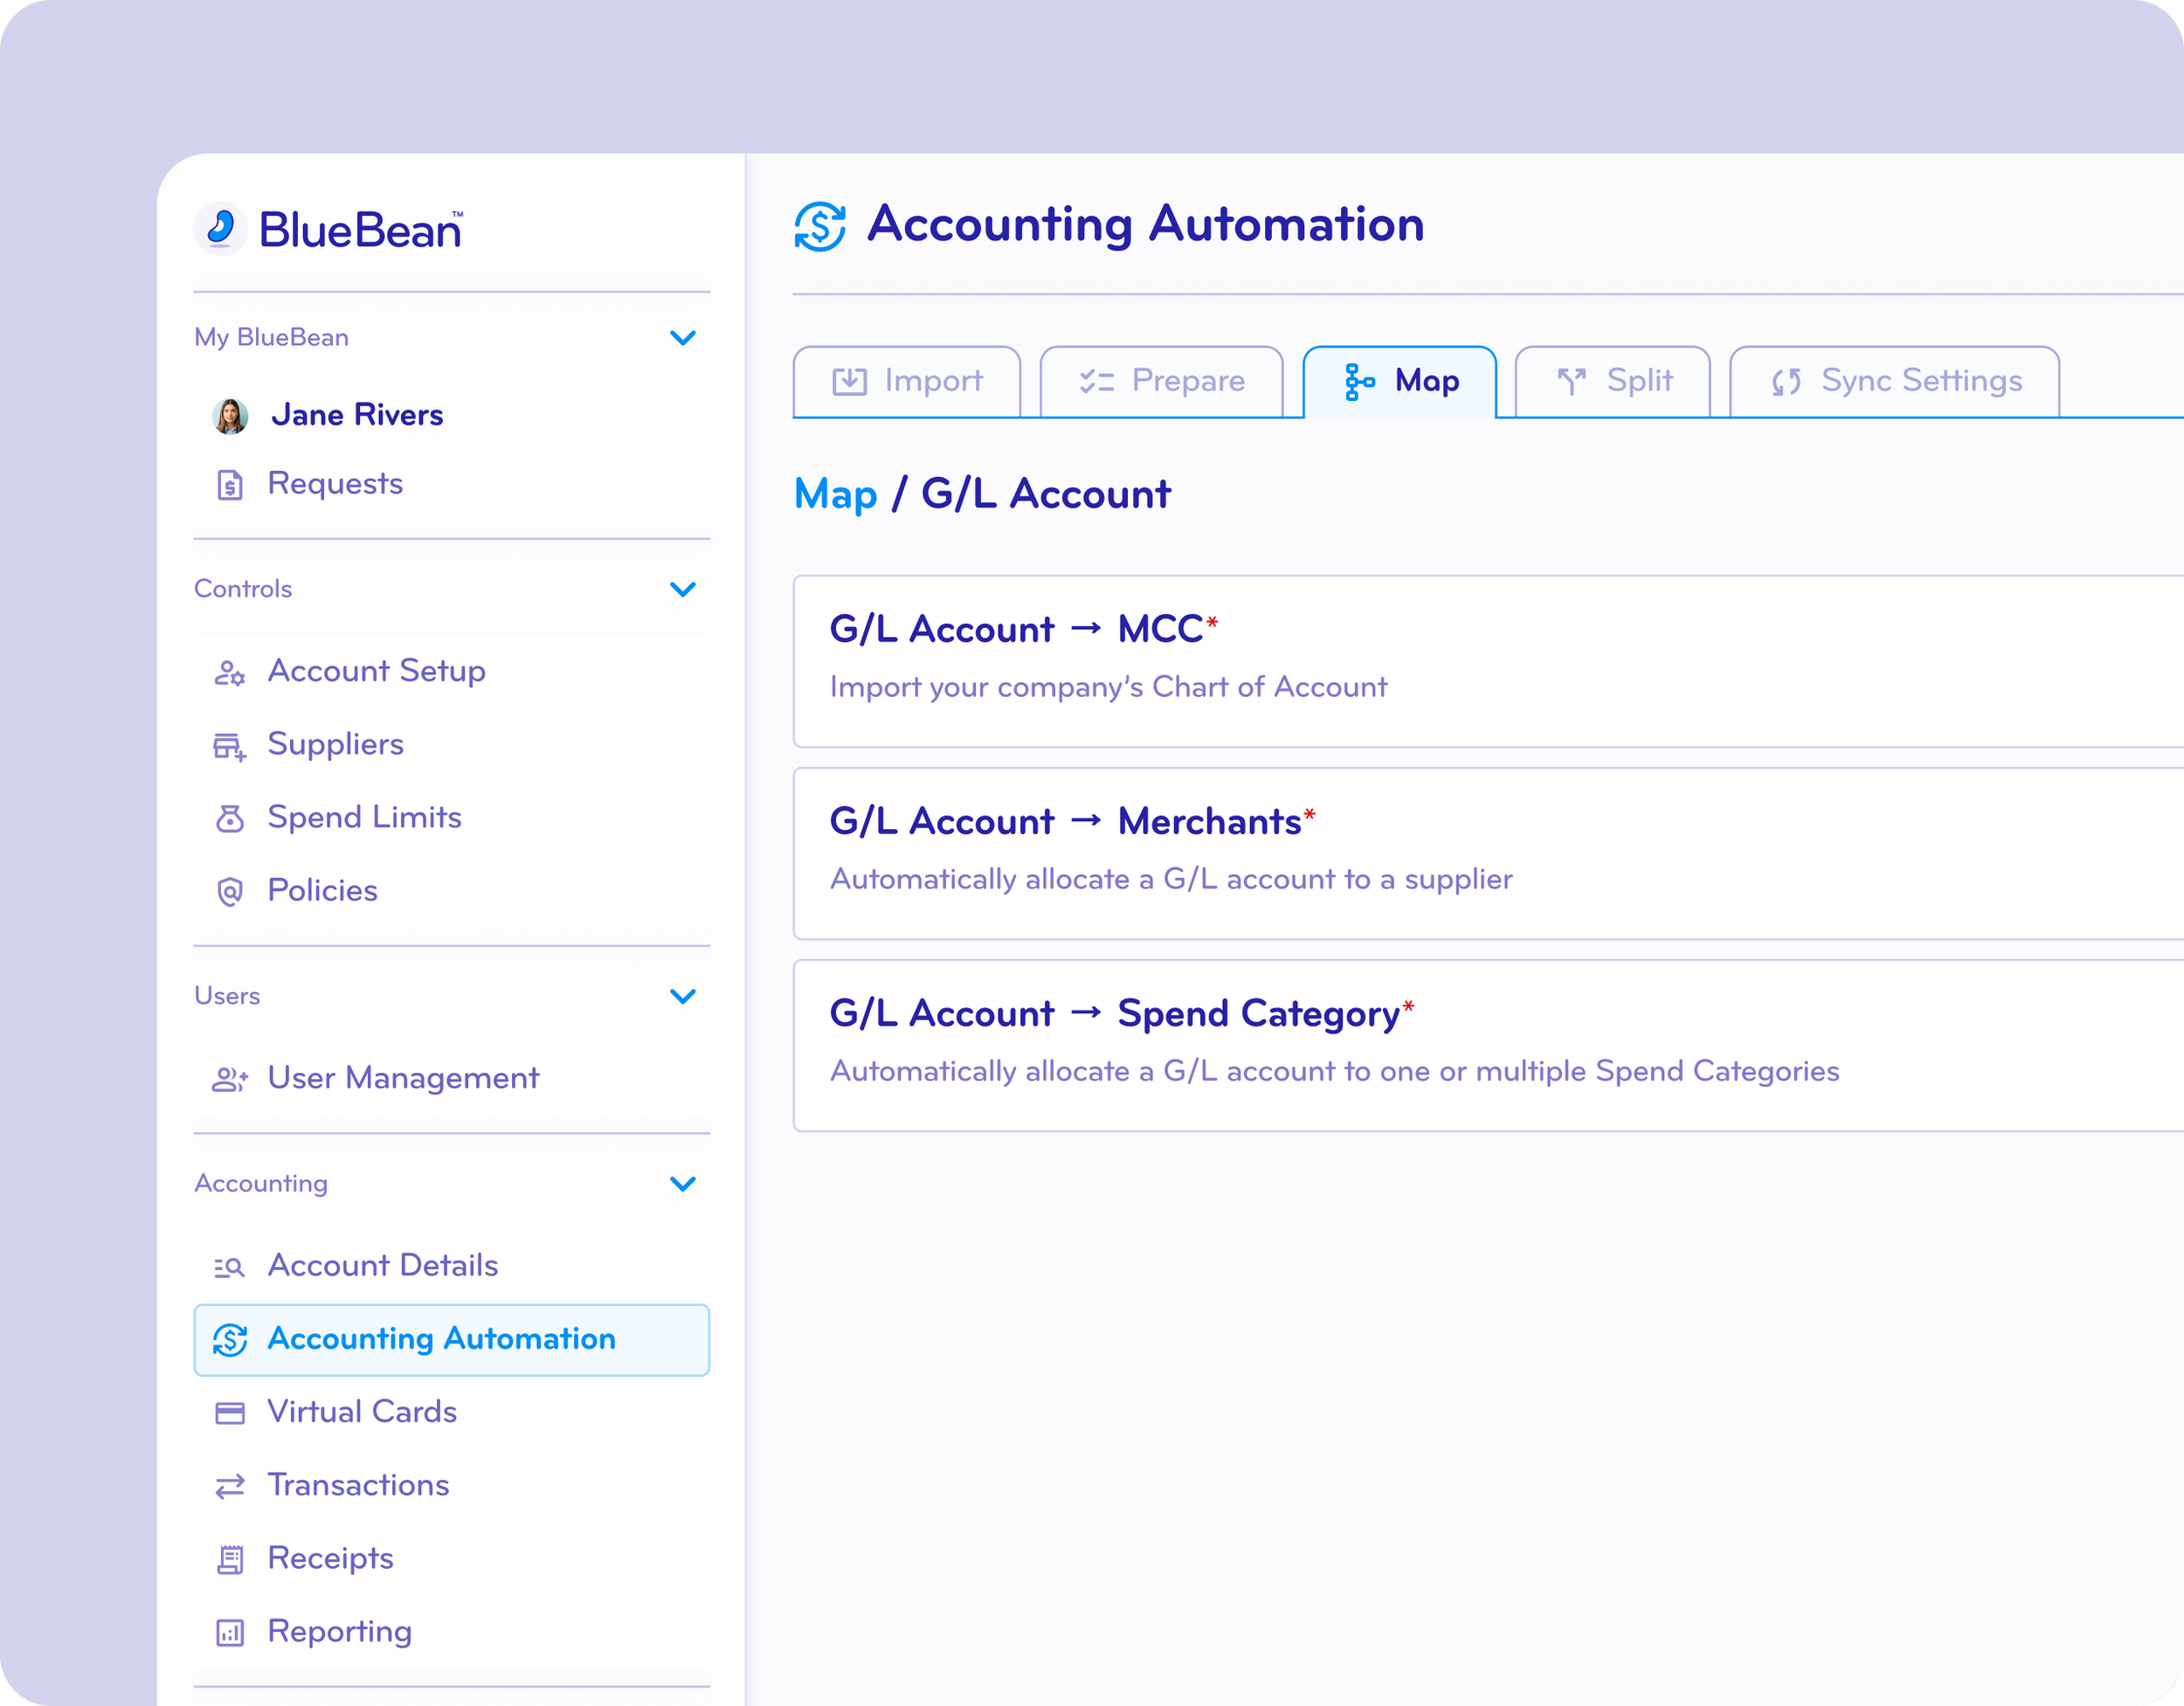The height and width of the screenshot is (1706, 2184).
Task: Click the Transactions arrows icon
Action: 229,1485
